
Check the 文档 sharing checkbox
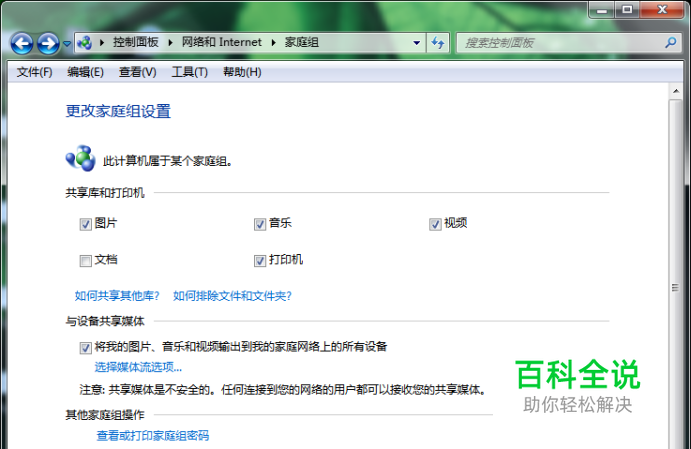pyautogui.click(x=85, y=261)
